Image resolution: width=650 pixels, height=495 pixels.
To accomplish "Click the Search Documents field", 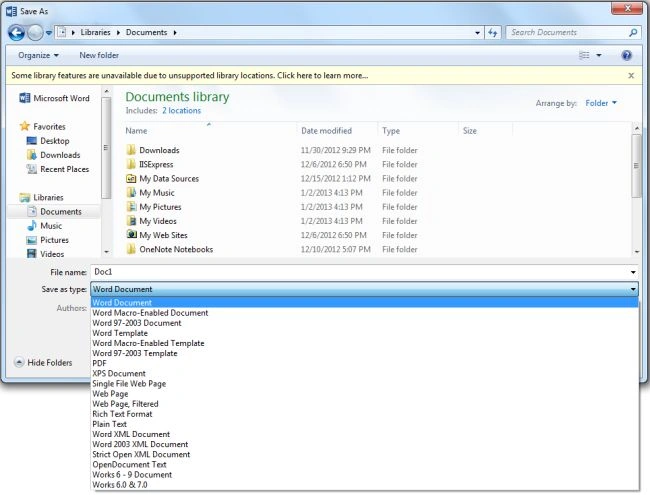I will pyautogui.click(x=567, y=32).
